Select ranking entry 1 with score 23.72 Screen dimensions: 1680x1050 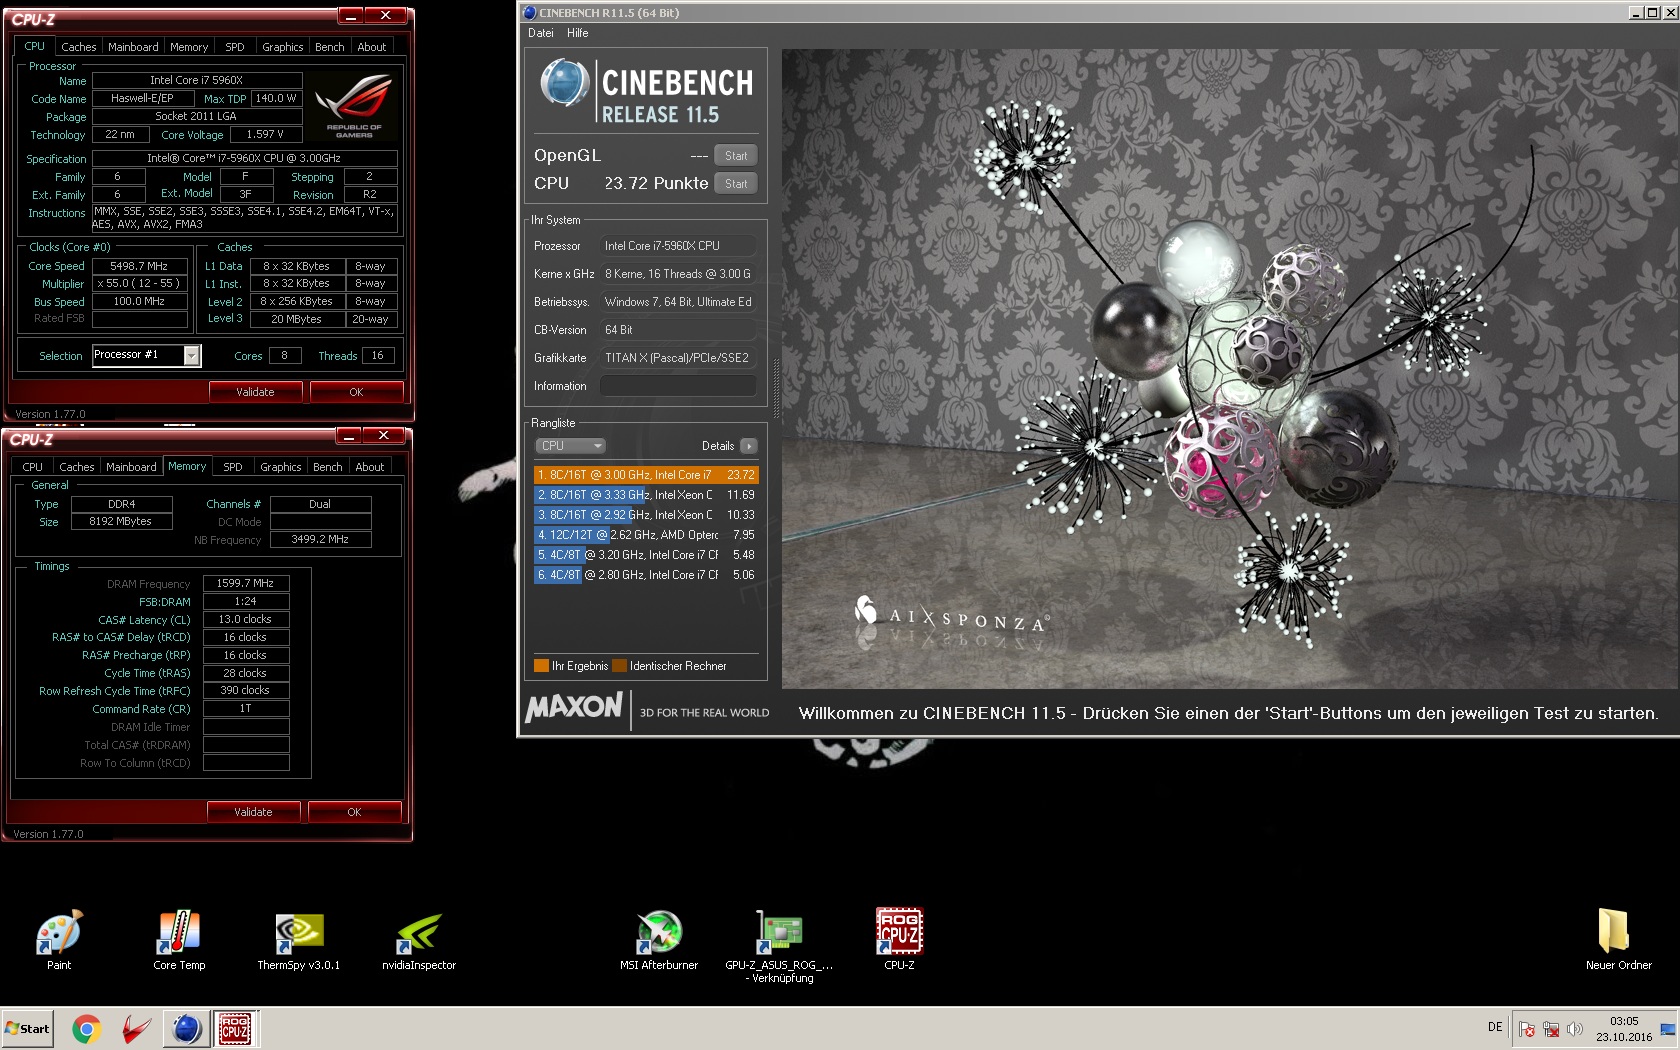pyautogui.click(x=646, y=475)
